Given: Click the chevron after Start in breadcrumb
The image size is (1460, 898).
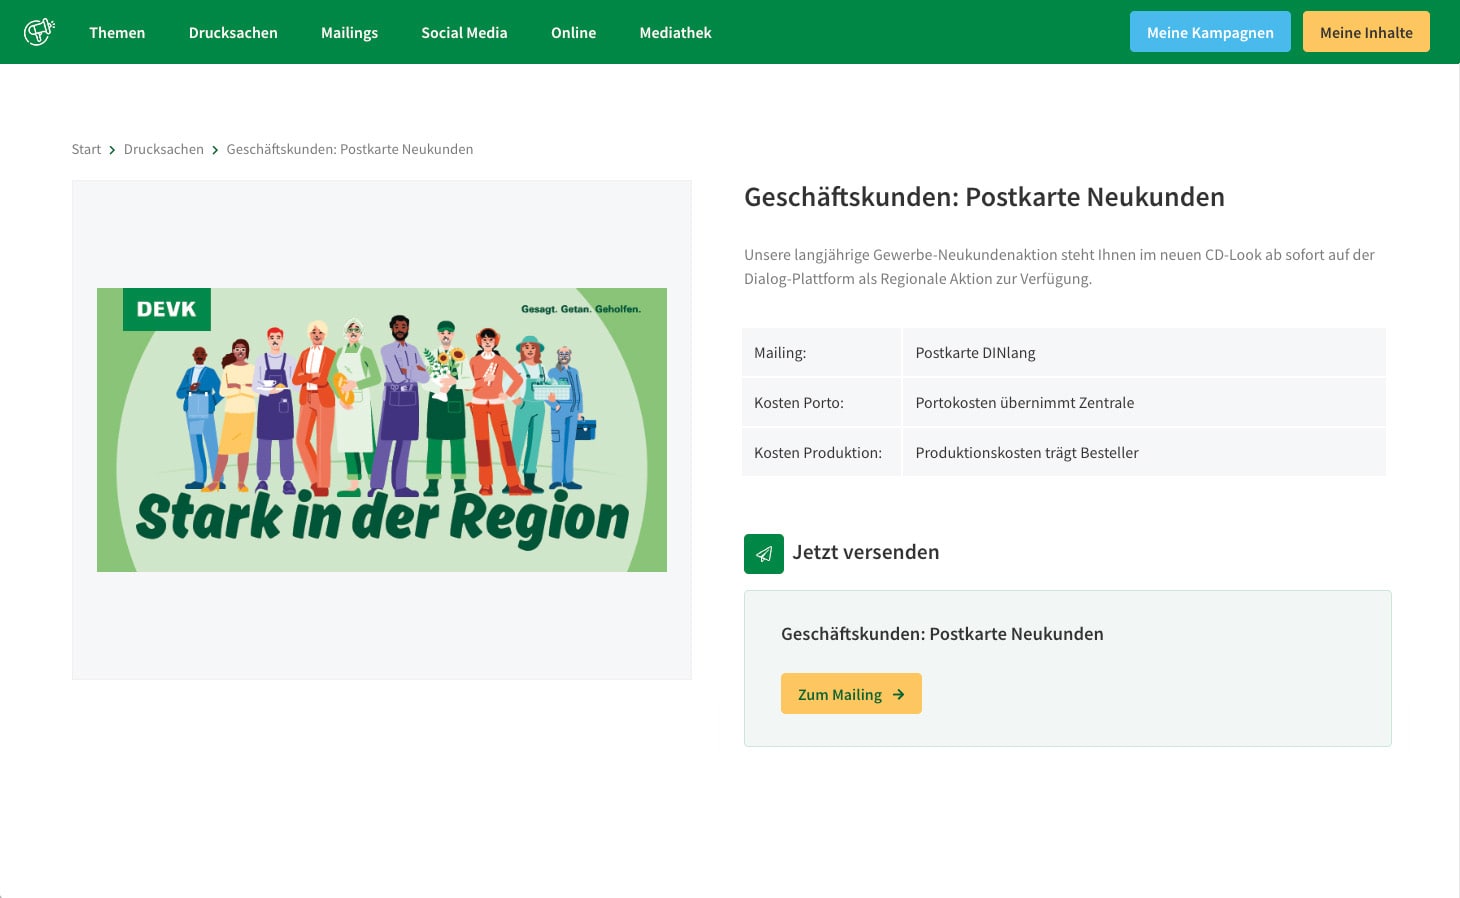Looking at the screenshot, I should (112, 149).
